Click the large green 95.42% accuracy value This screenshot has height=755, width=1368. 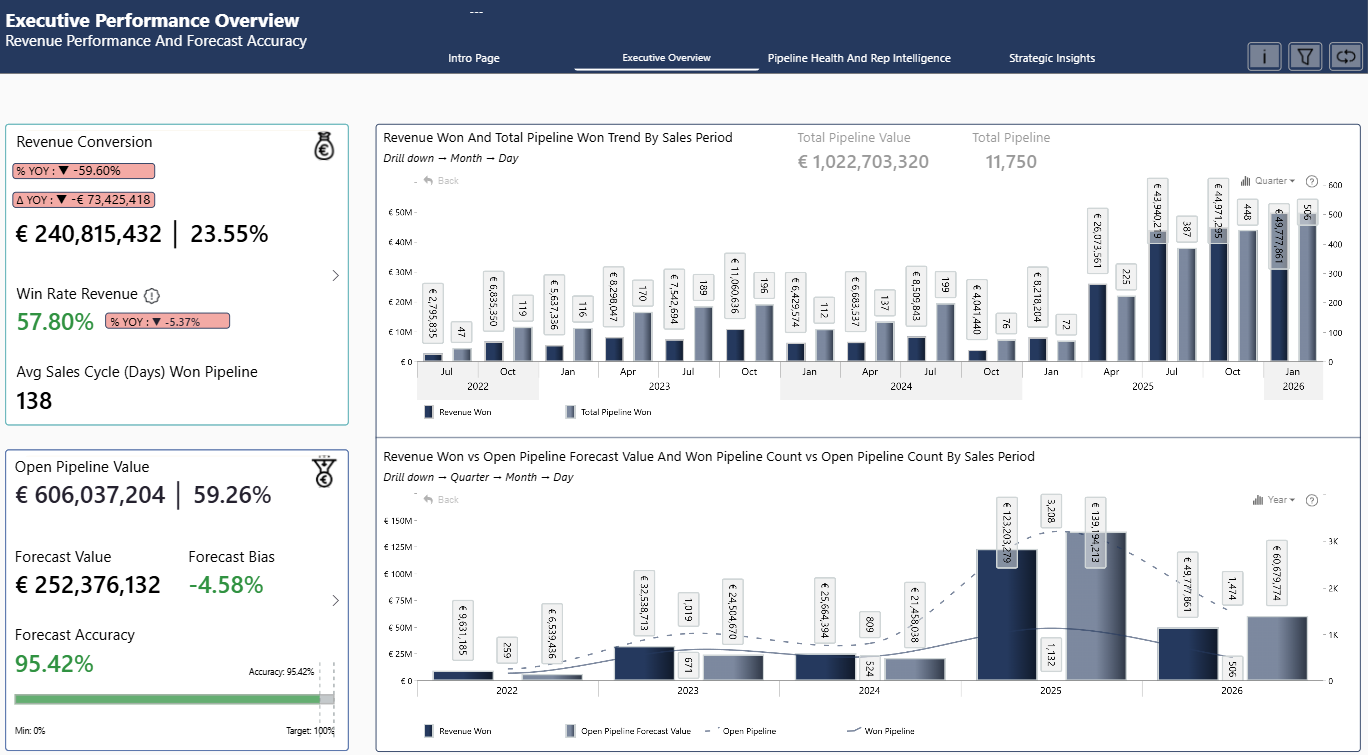(55, 664)
